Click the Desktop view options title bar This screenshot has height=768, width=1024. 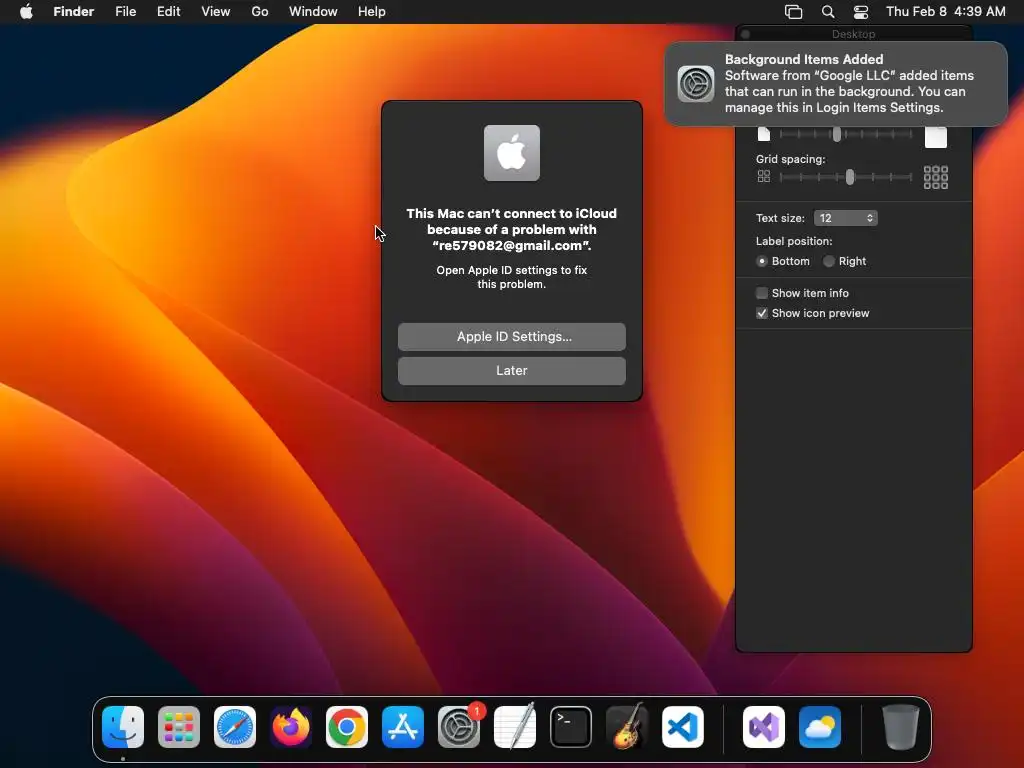854,34
